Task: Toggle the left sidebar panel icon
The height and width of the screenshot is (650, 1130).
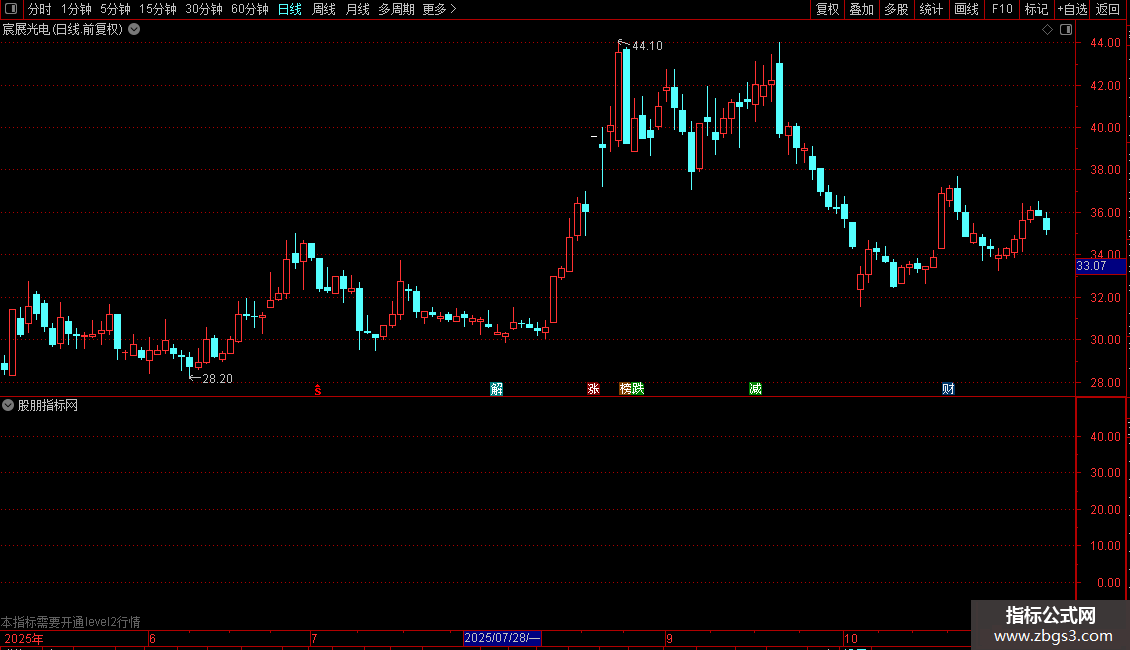Action: tap(11, 9)
